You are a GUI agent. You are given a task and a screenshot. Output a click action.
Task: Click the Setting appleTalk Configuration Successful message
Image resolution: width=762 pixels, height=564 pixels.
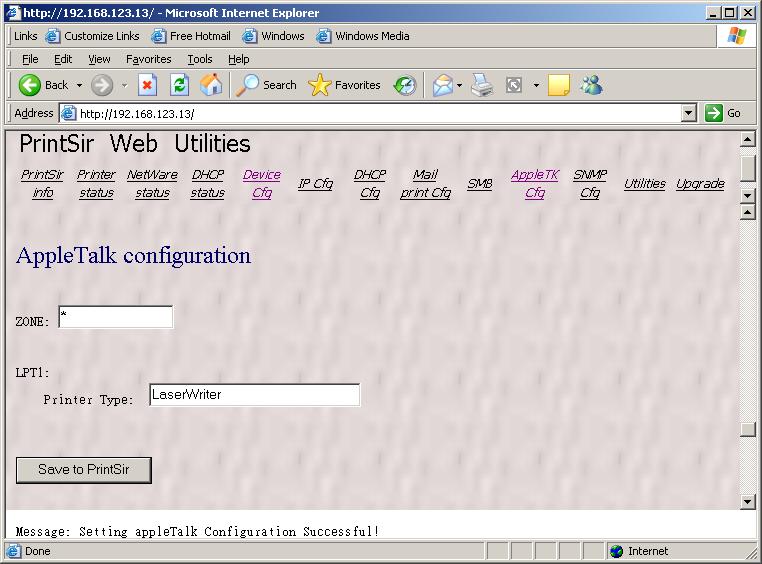[229, 531]
